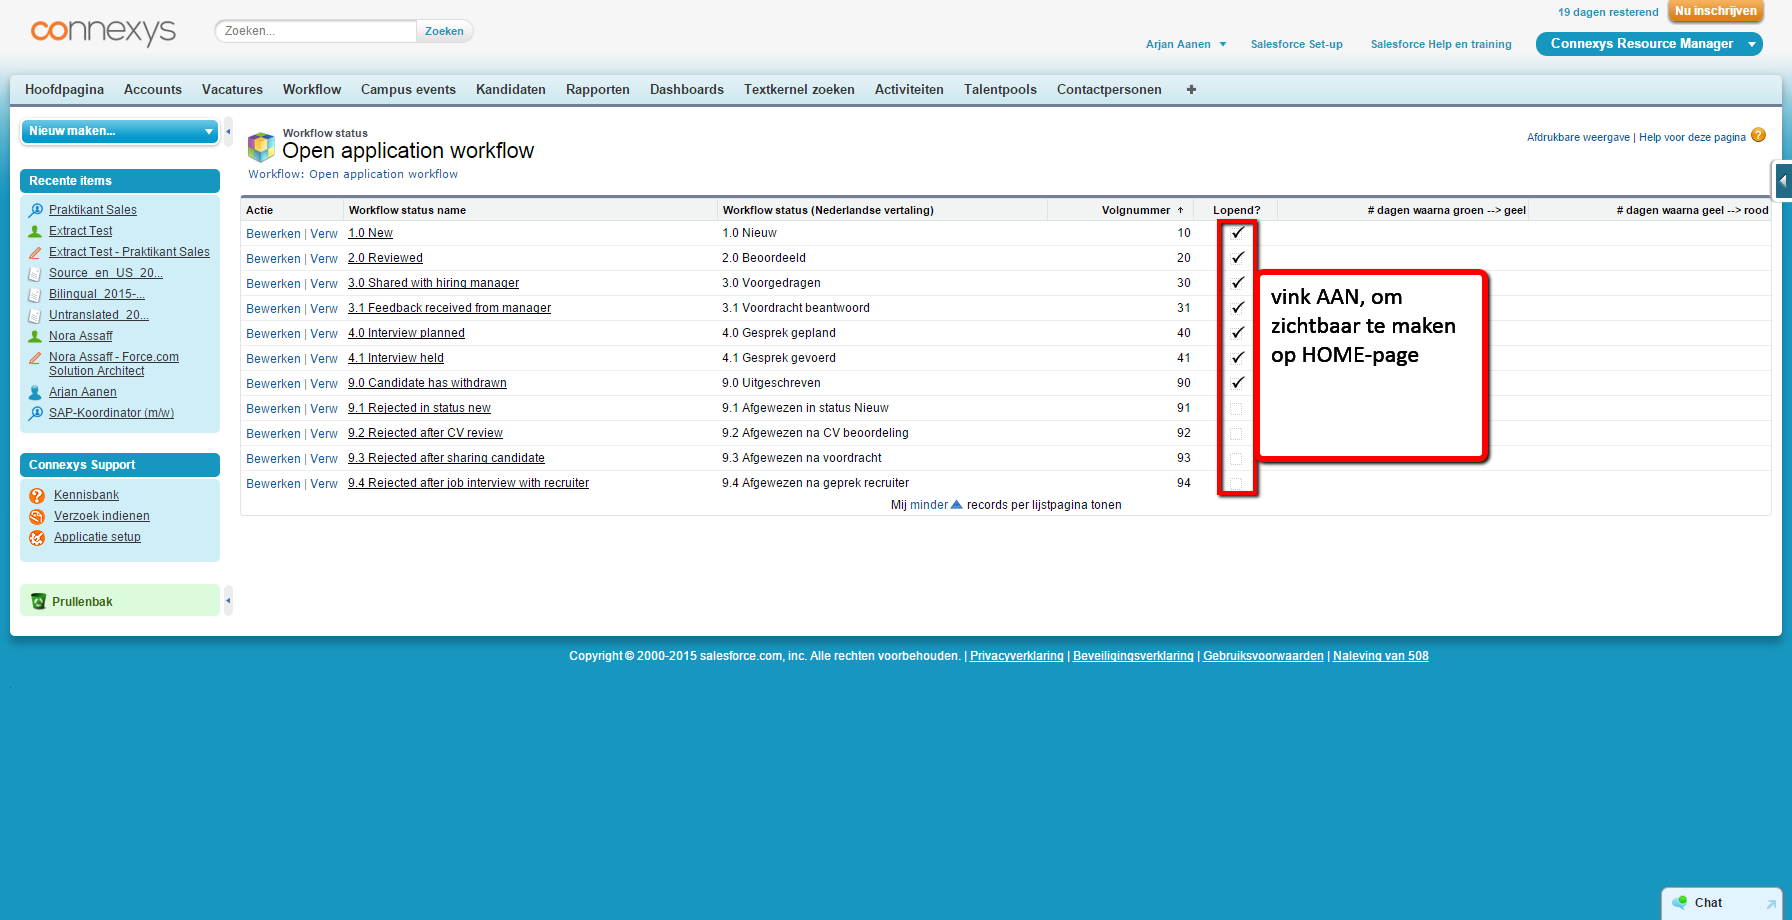
Task: Click the Nu inschrijven button
Action: (x=1716, y=12)
